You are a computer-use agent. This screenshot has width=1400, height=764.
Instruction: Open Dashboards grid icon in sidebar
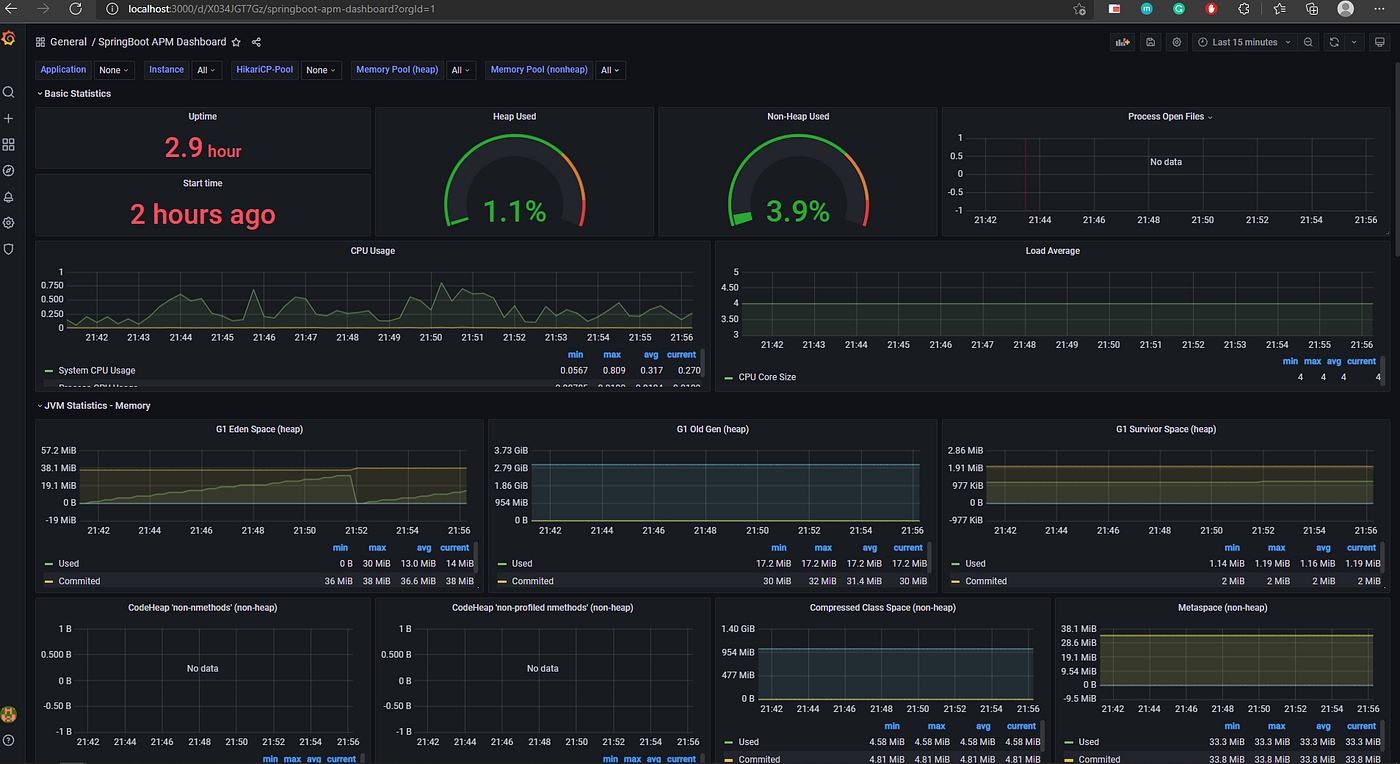point(8,144)
